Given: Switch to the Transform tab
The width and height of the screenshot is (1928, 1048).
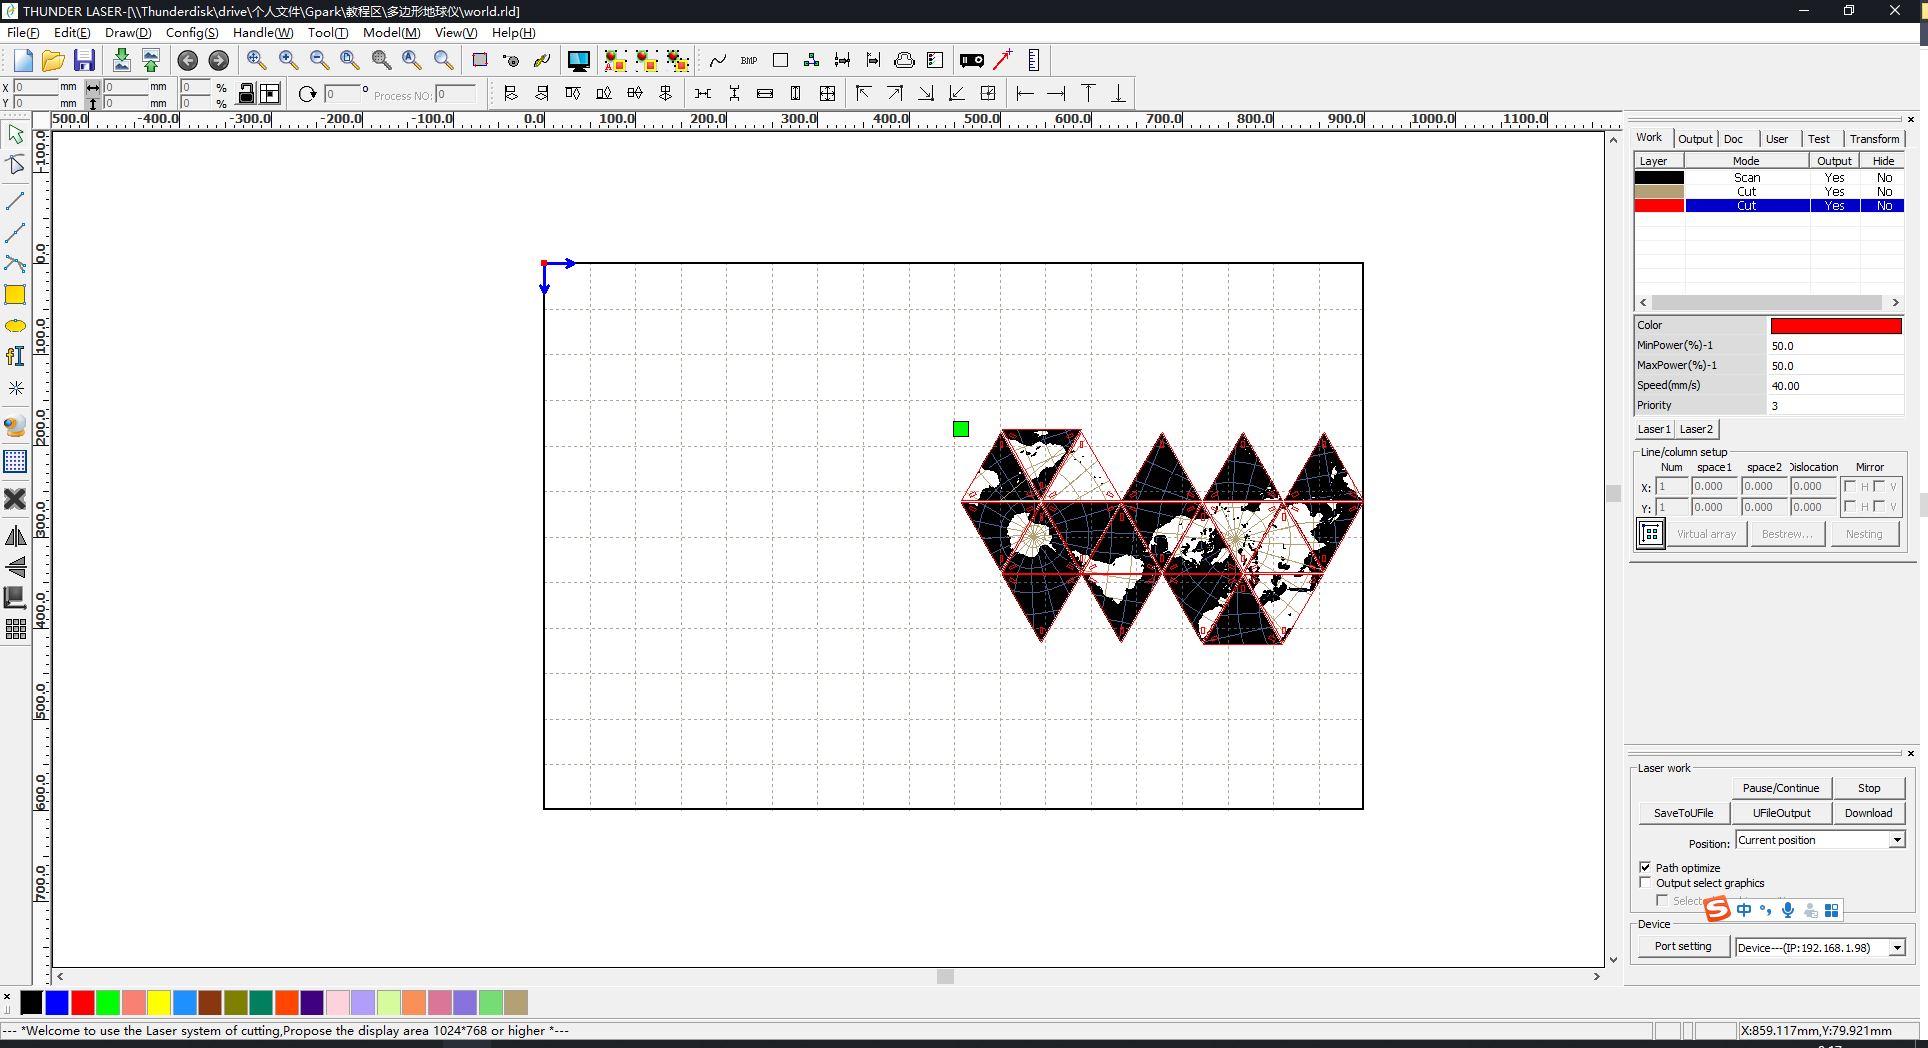Looking at the screenshot, I should point(1874,139).
